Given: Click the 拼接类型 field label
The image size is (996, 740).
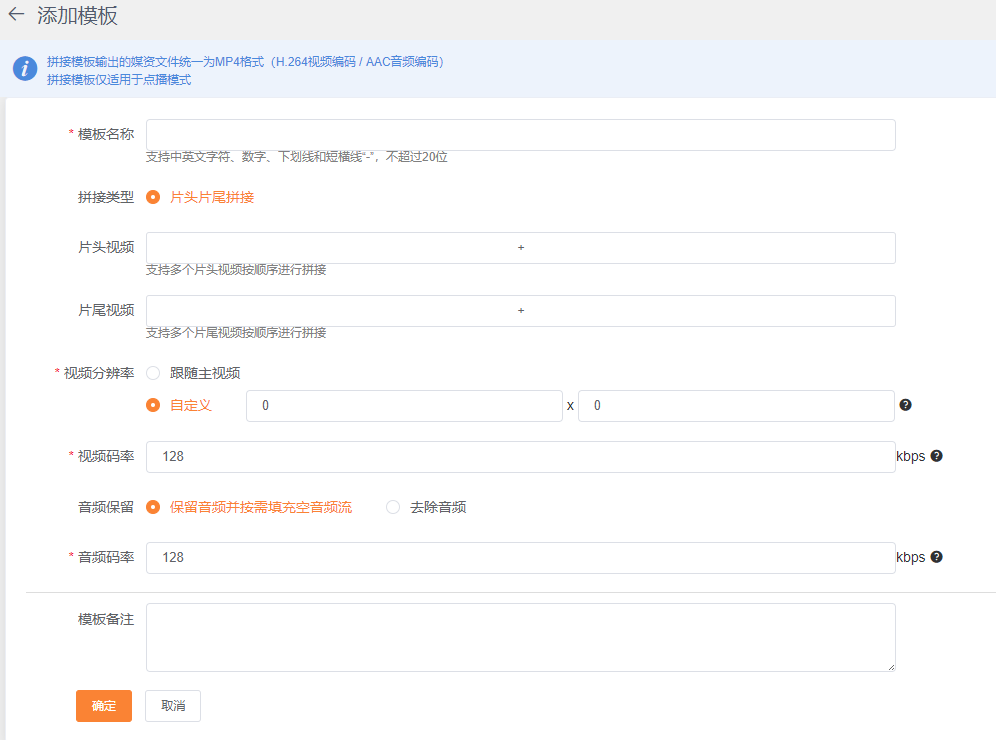Looking at the screenshot, I should (x=106, y=197).
